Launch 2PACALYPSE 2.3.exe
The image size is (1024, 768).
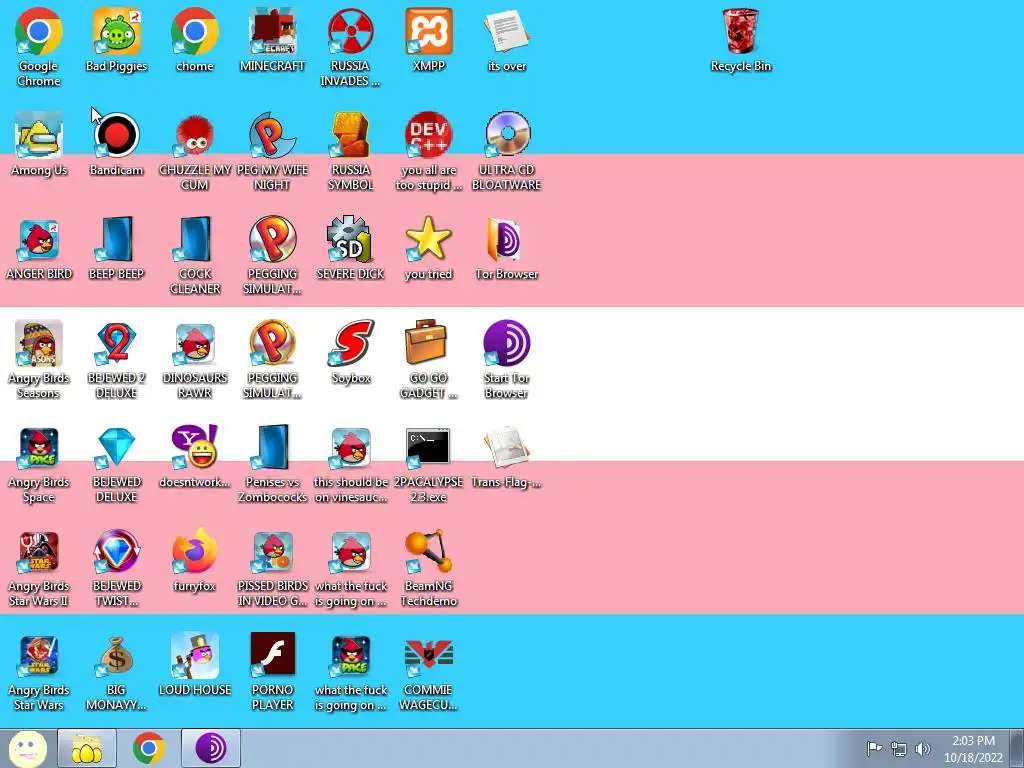pyautogui.click(x=428, y=463)
